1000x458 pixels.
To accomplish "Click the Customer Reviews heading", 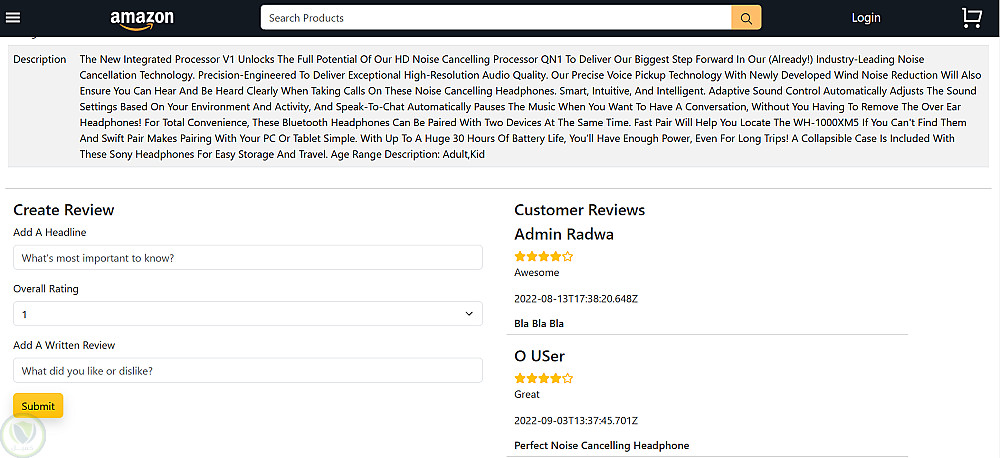I will (x=579, y=210).
